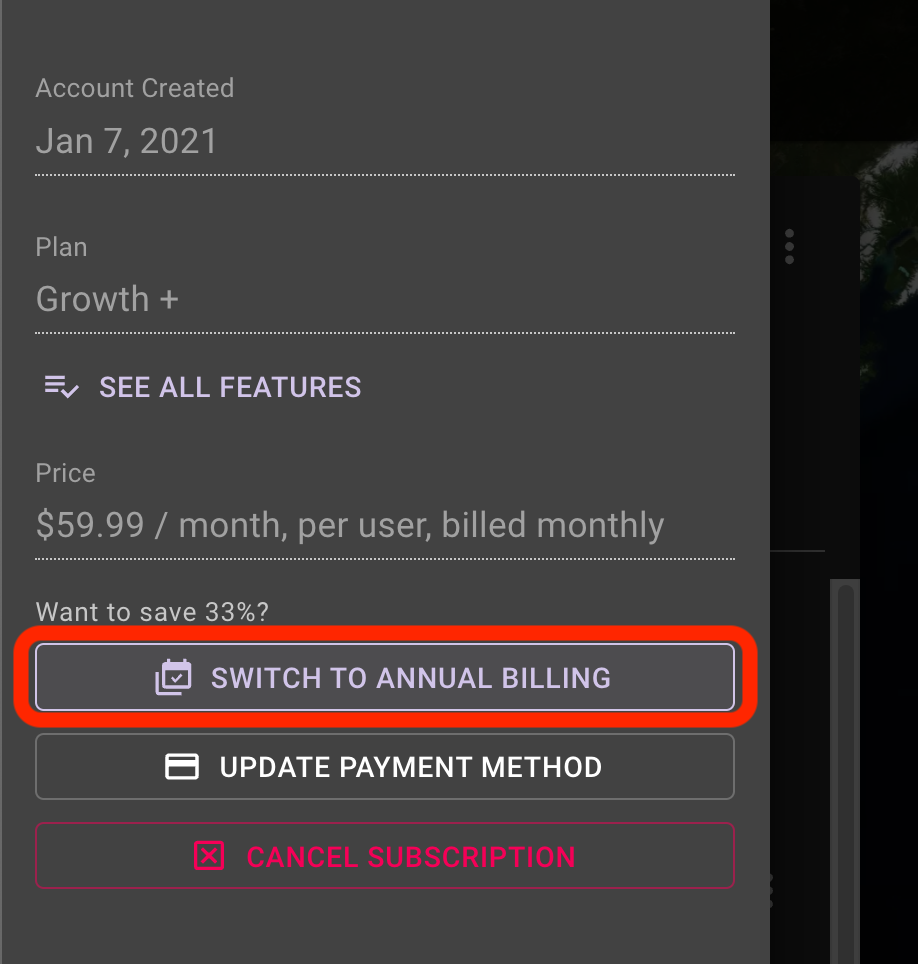Switch to annual billing
Image resolution: width=918 pixels, height=964 pixels.
pos(385,678)
